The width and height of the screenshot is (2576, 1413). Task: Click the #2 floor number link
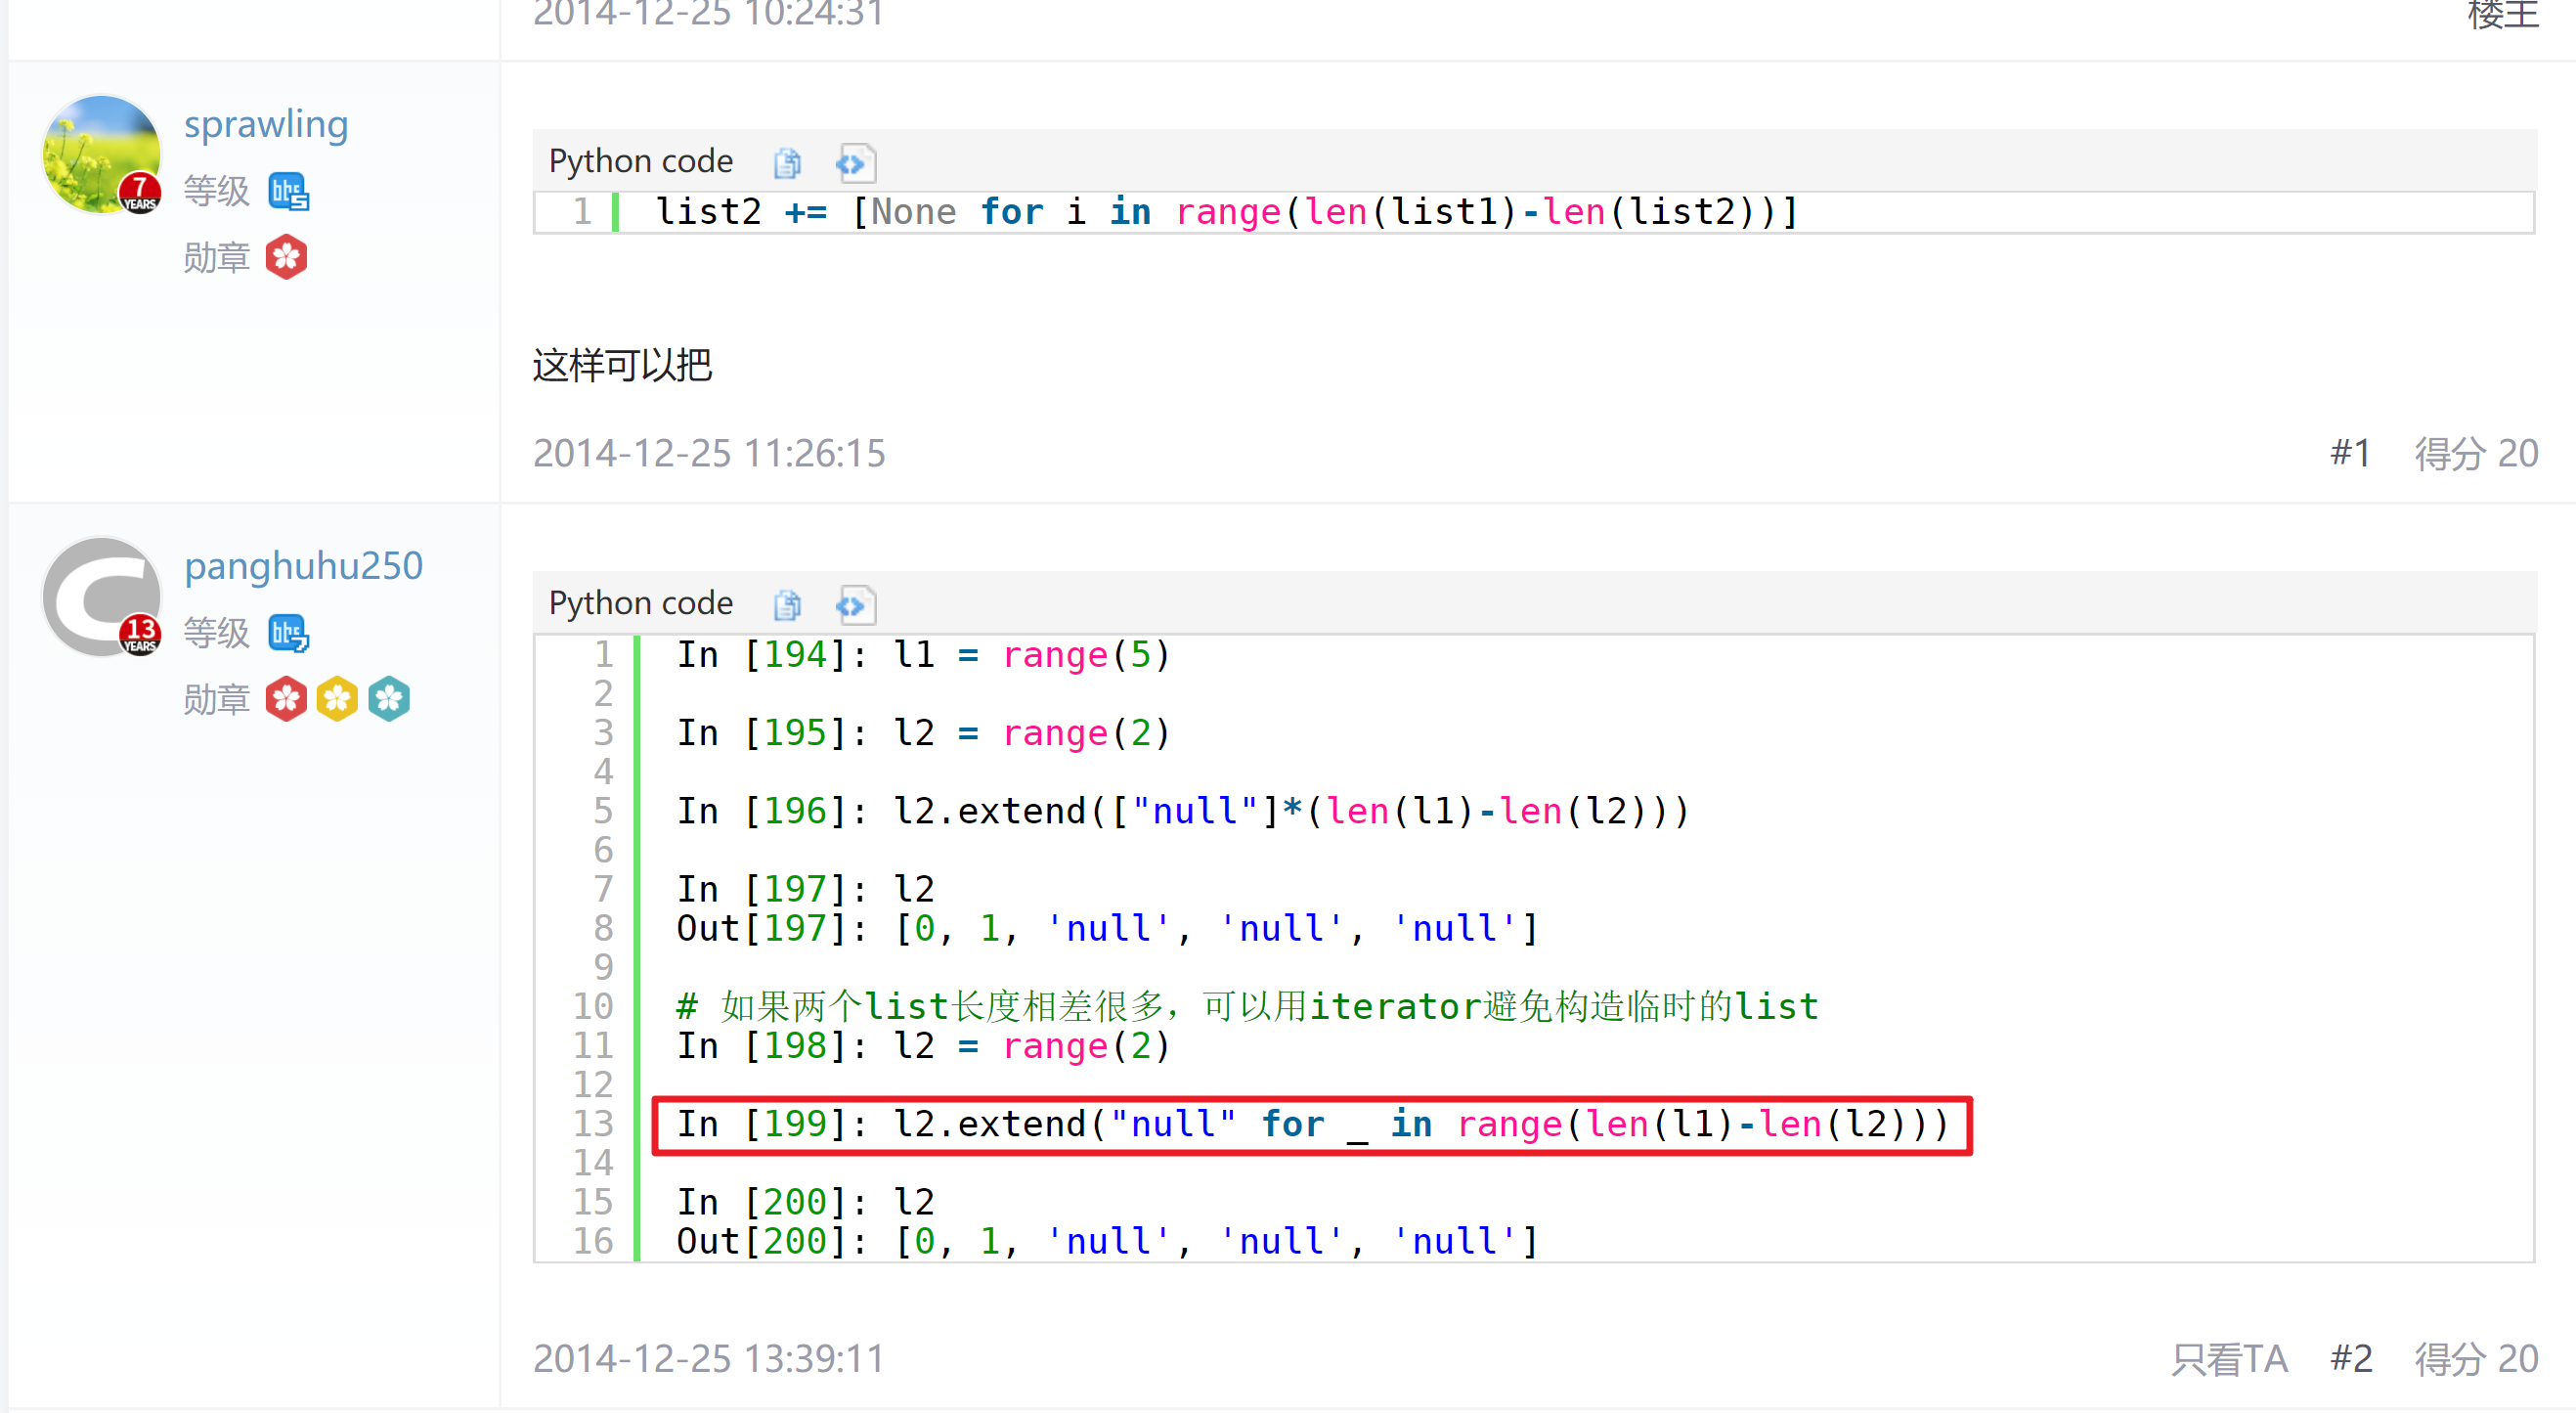2350,1358
